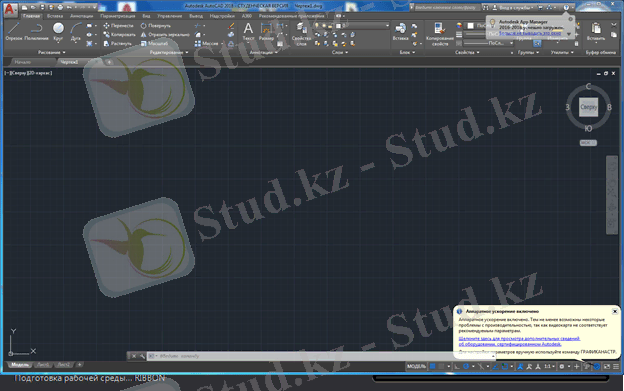Select the Круг (circle) tool
The width and height of the screenshot is (624, 391).
click(58, 31)
